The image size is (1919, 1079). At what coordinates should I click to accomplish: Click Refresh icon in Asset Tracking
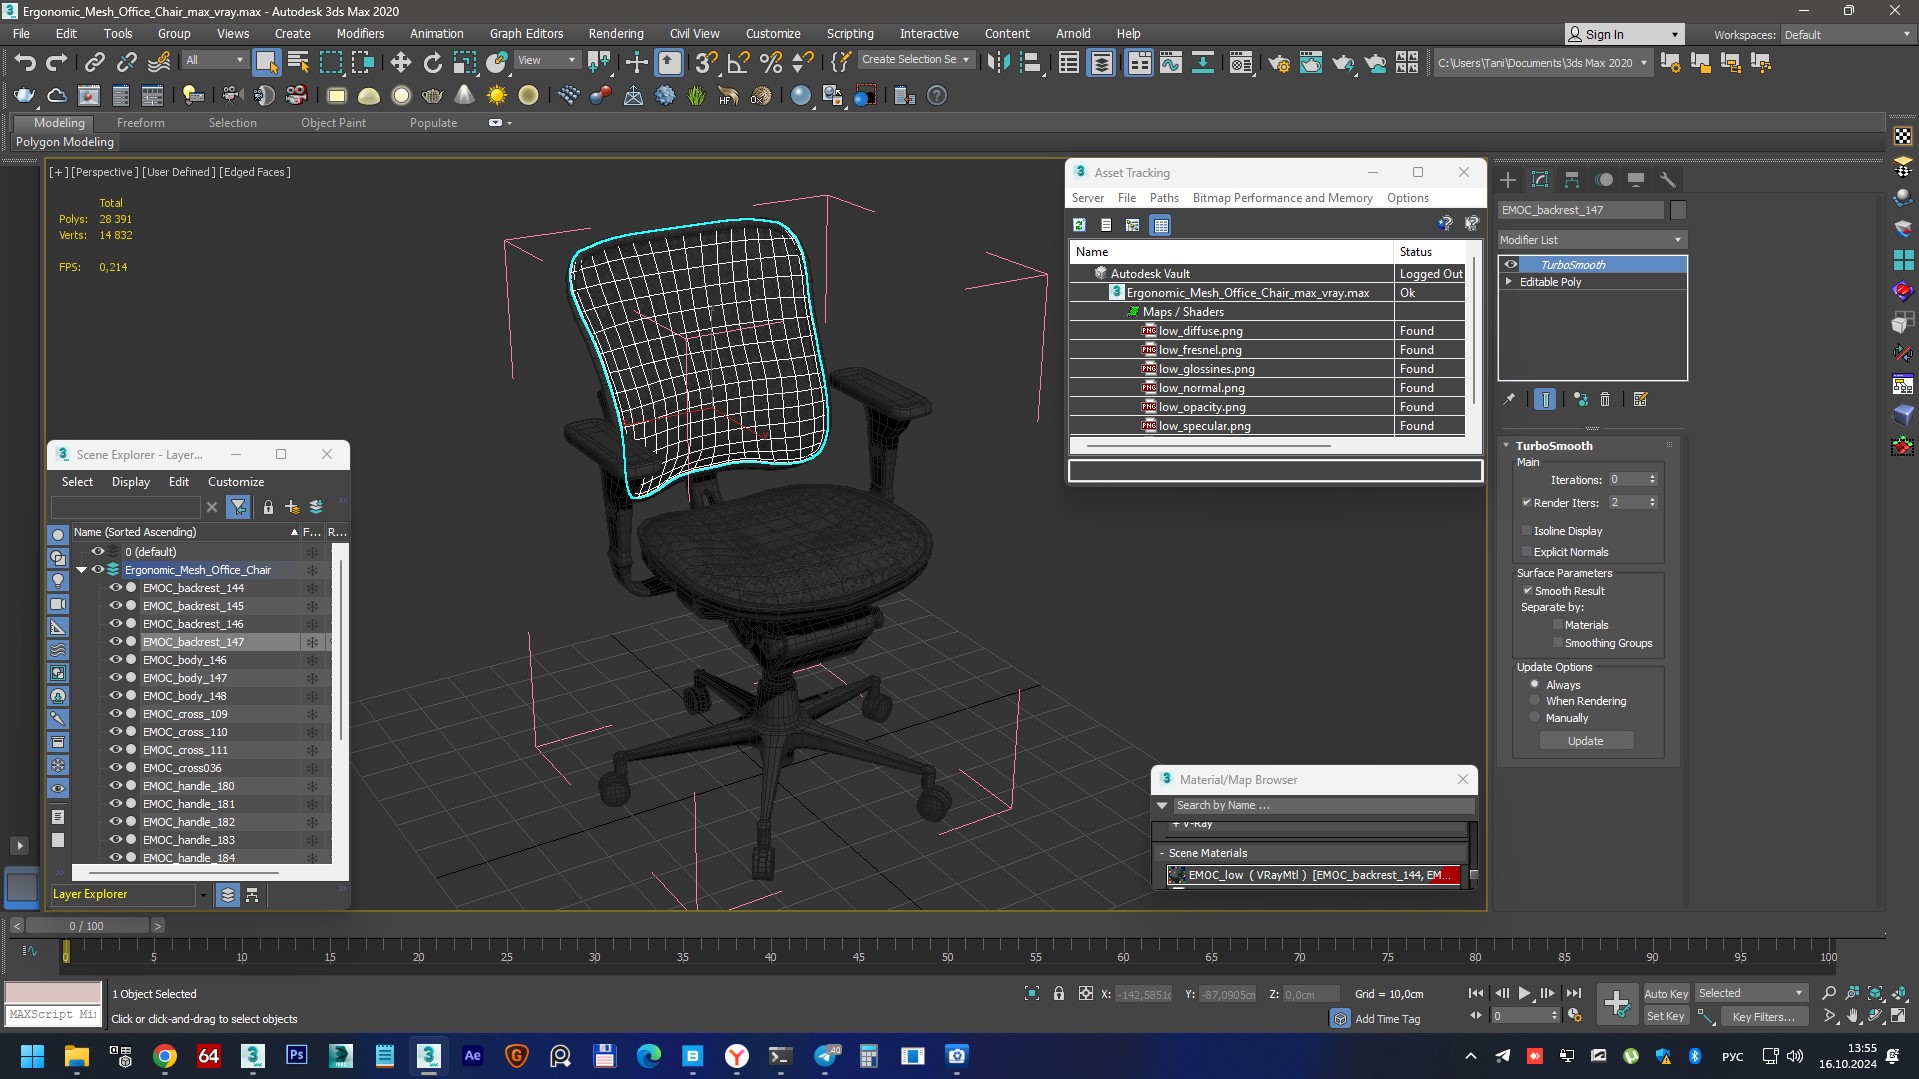(1079, 225)
